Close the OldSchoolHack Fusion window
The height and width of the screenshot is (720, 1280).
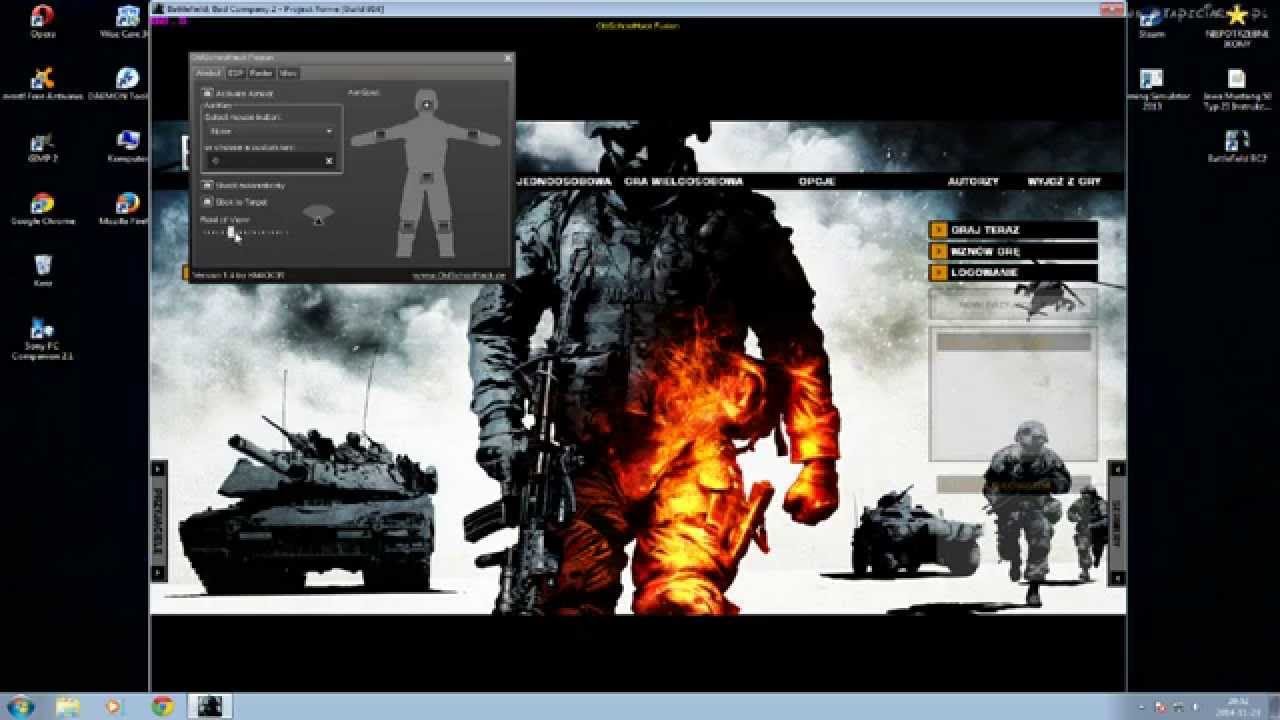coord(507,58)
